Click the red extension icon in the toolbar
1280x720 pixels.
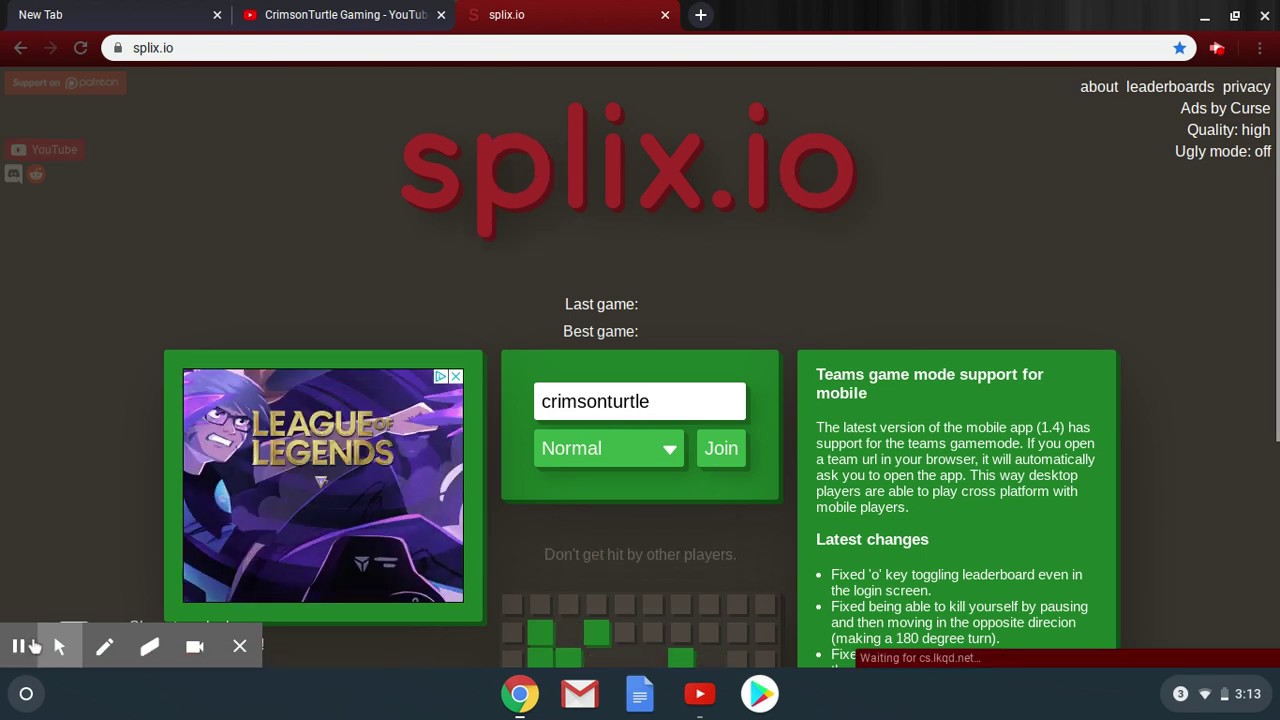click(x=1217, y=48)
